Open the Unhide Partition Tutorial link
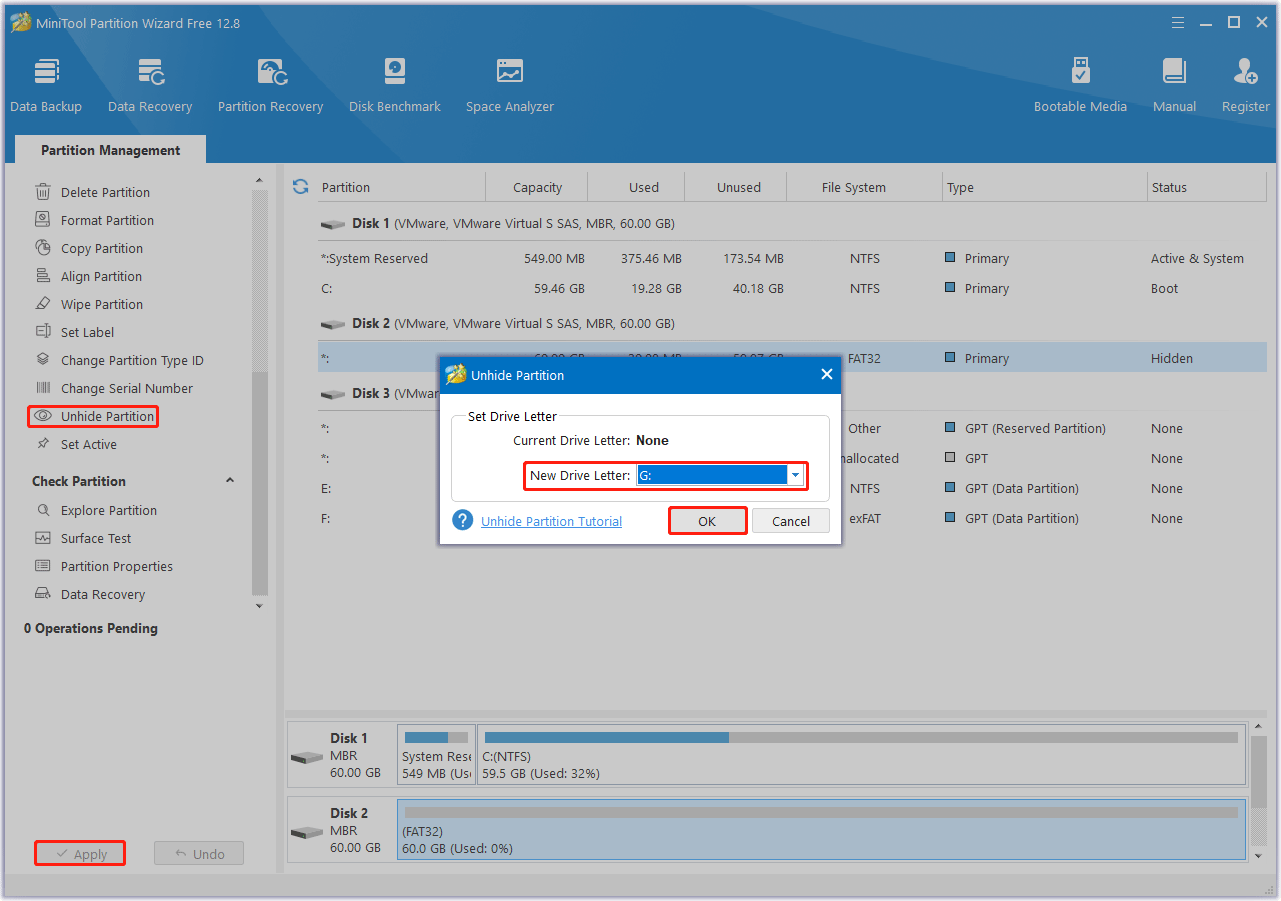 (x=551, y=522)
